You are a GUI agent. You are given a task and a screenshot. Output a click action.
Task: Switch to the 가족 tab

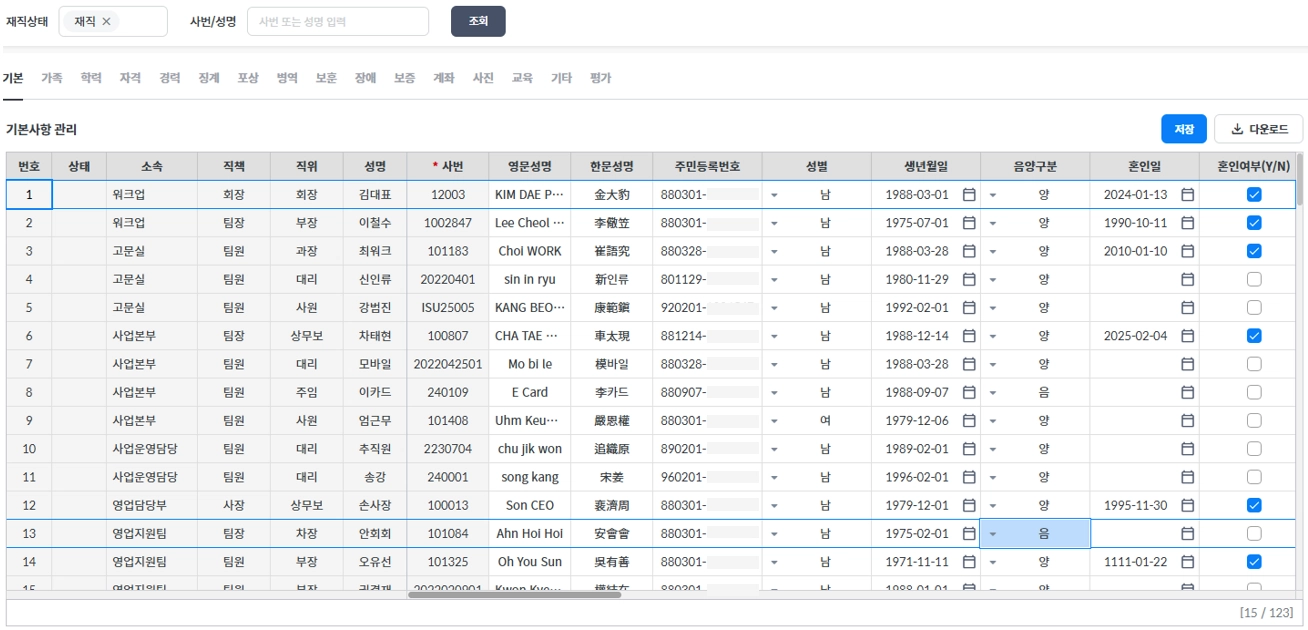pyautogui.click(x=51, y=78)
